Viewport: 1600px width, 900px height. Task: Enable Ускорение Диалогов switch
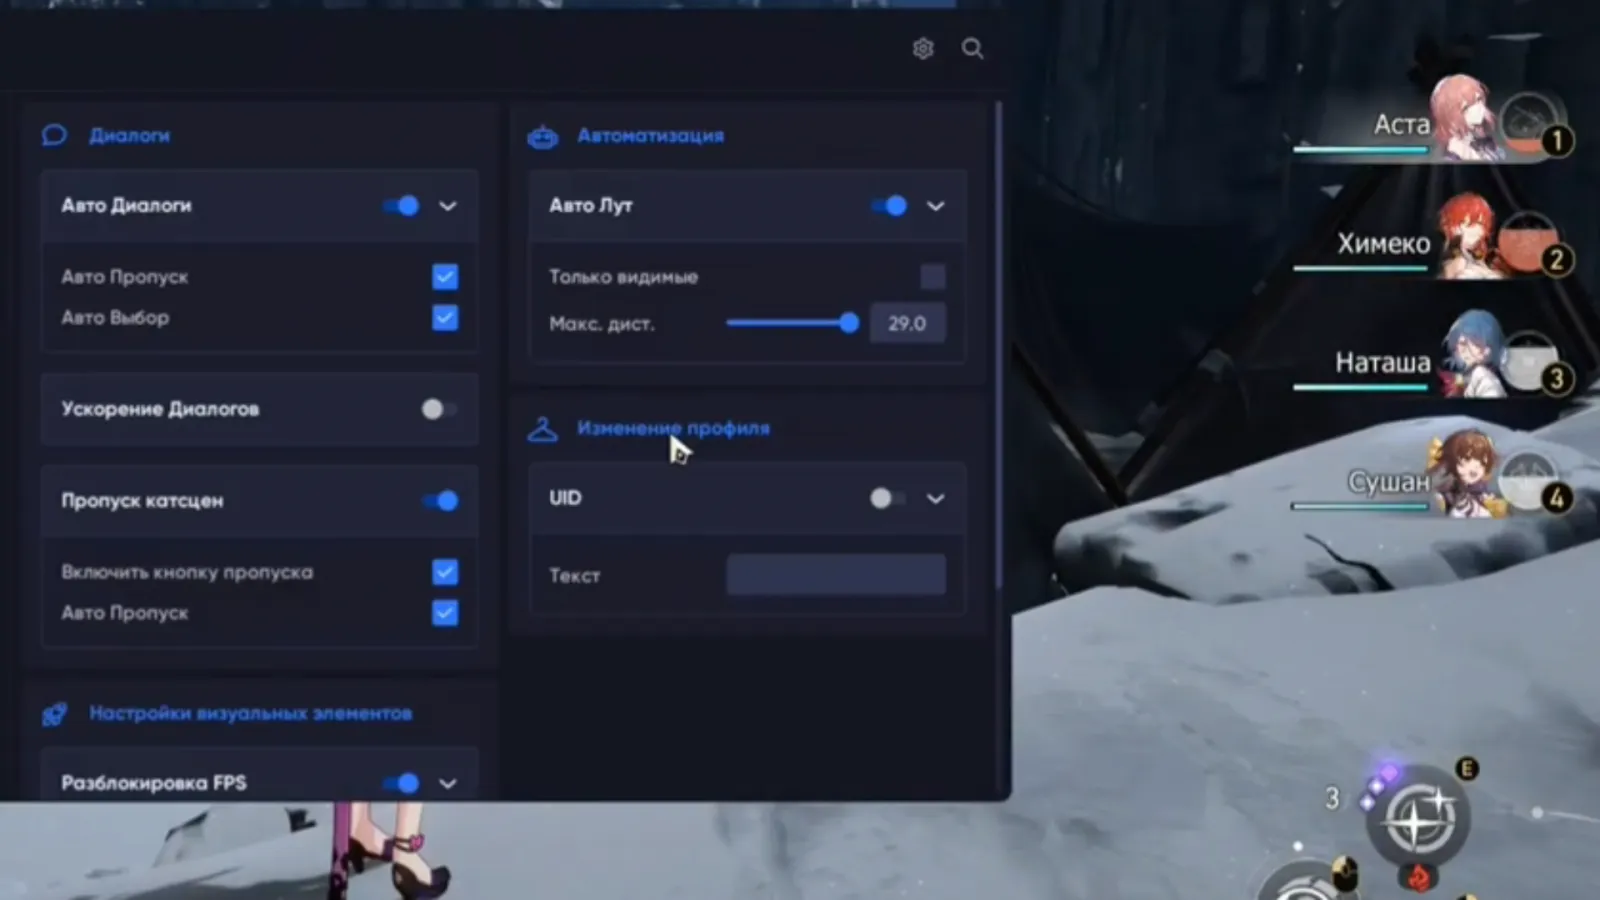click(439, 409)
